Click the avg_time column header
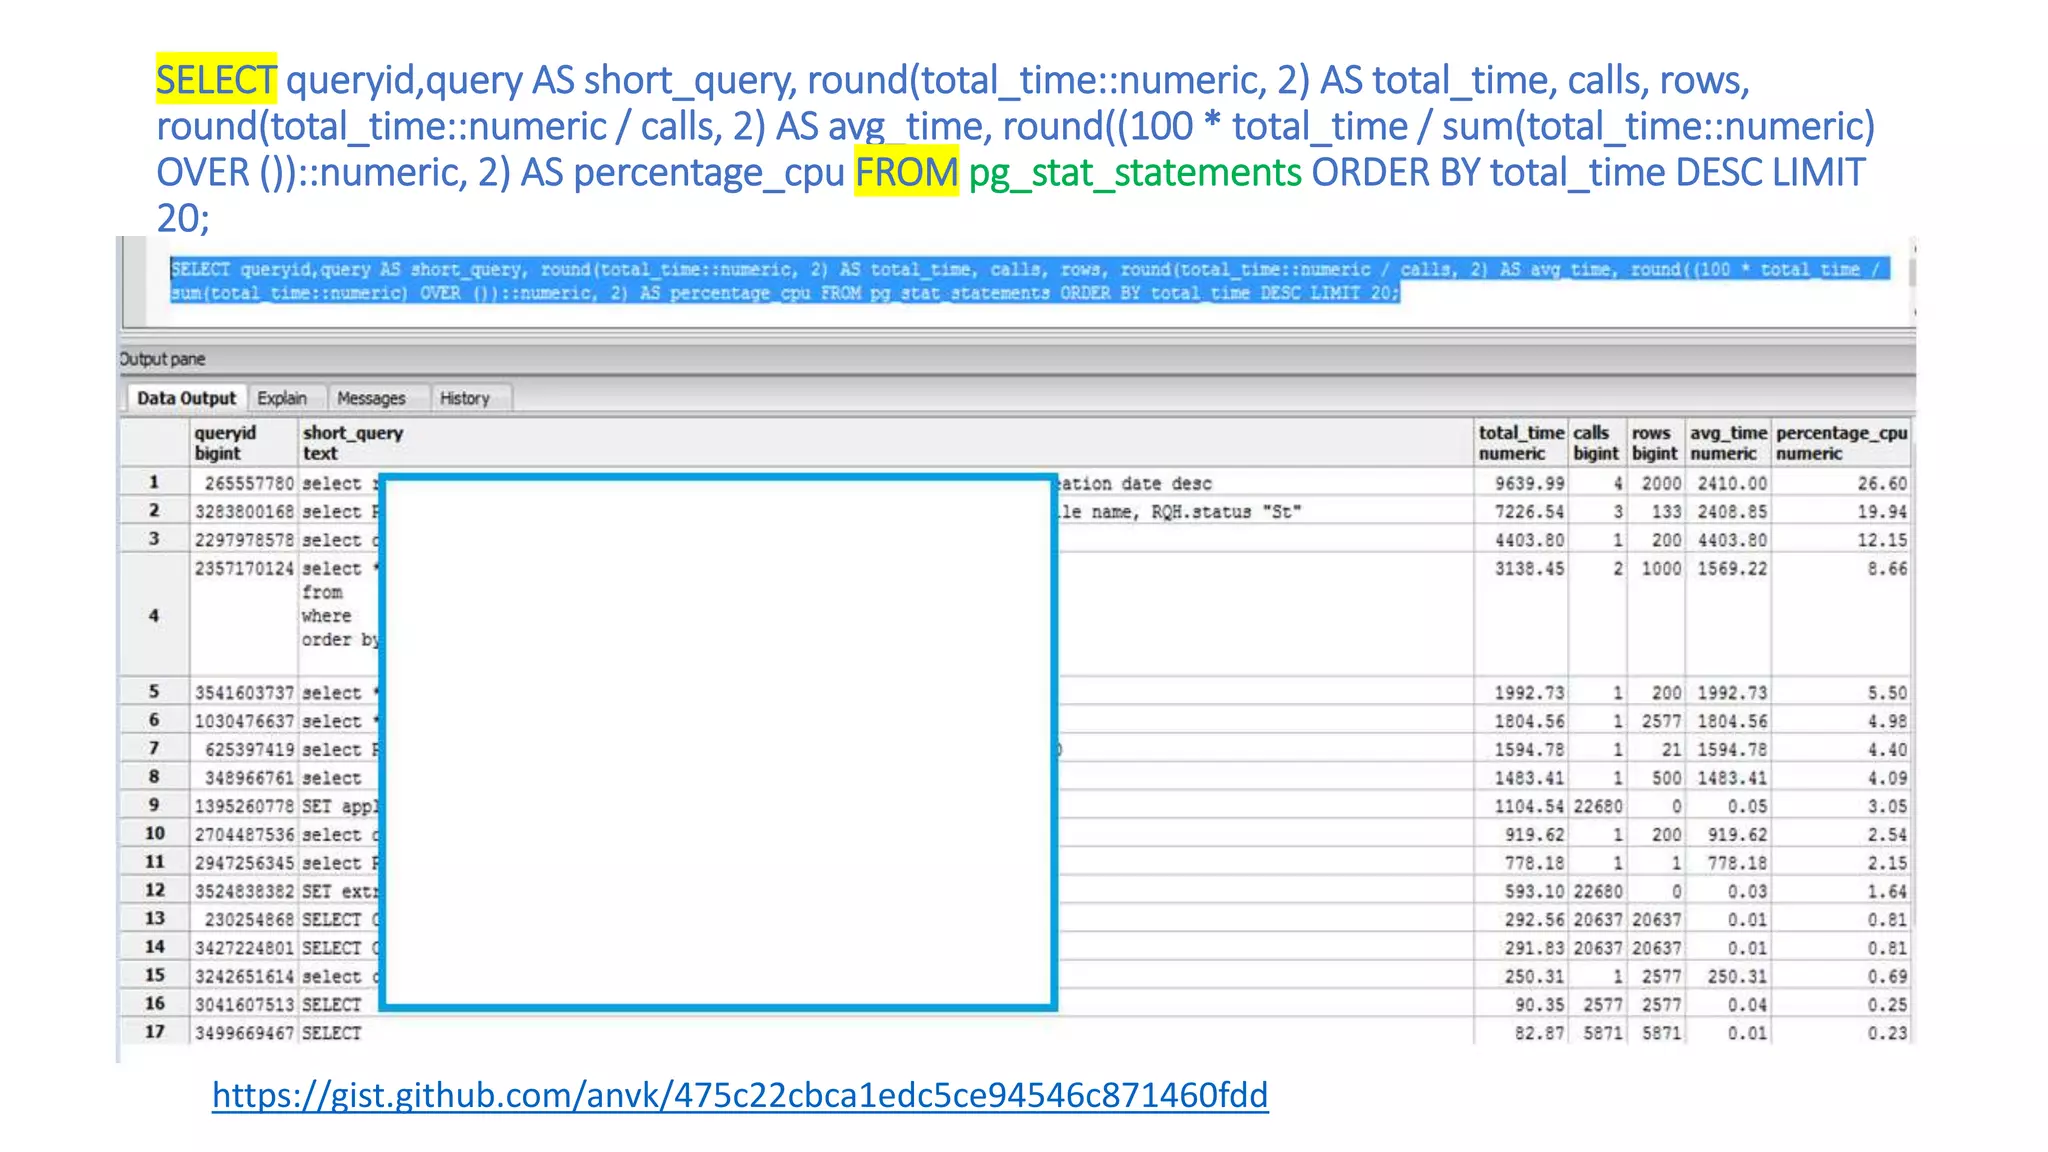This screenshot has height=1152, width=2048. (1728, 442)
